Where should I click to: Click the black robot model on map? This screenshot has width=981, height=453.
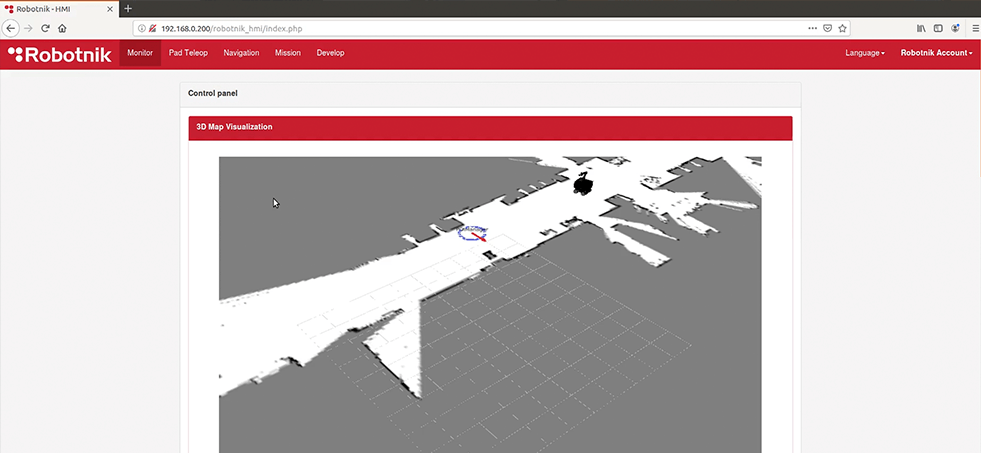(582, 184)
